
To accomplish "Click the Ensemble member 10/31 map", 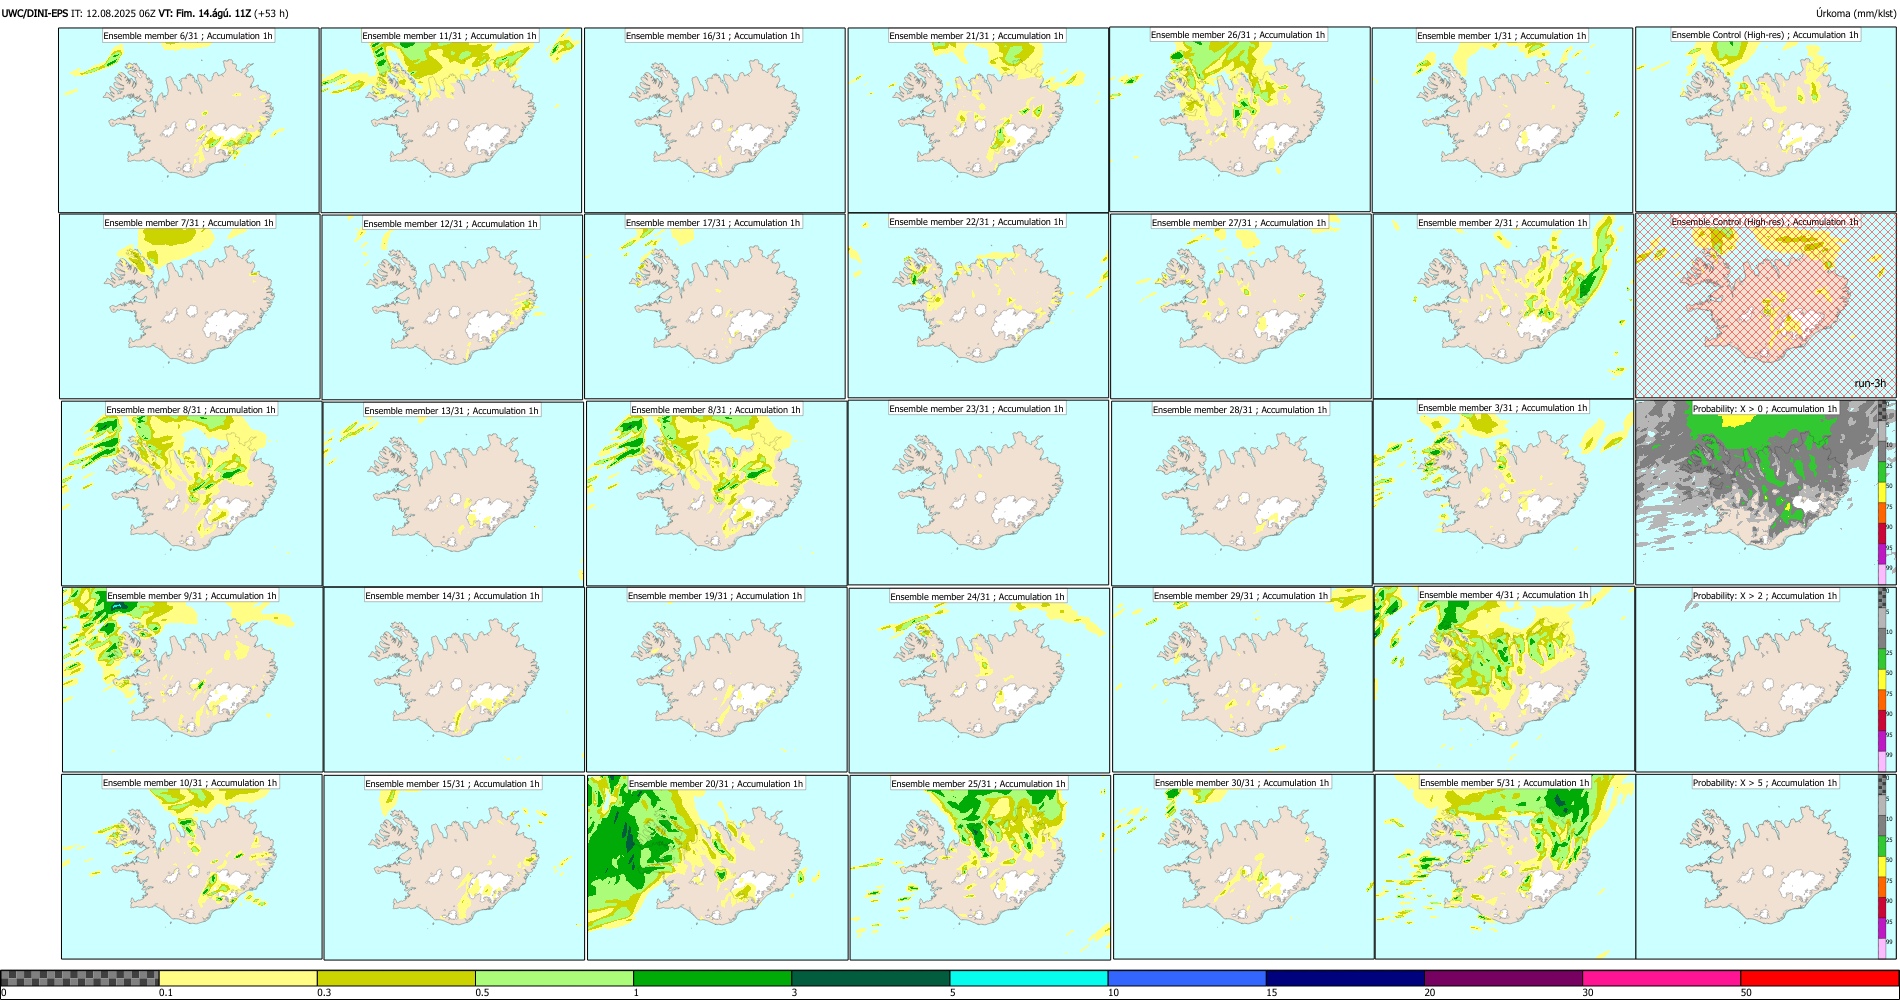I will (191, 866).
